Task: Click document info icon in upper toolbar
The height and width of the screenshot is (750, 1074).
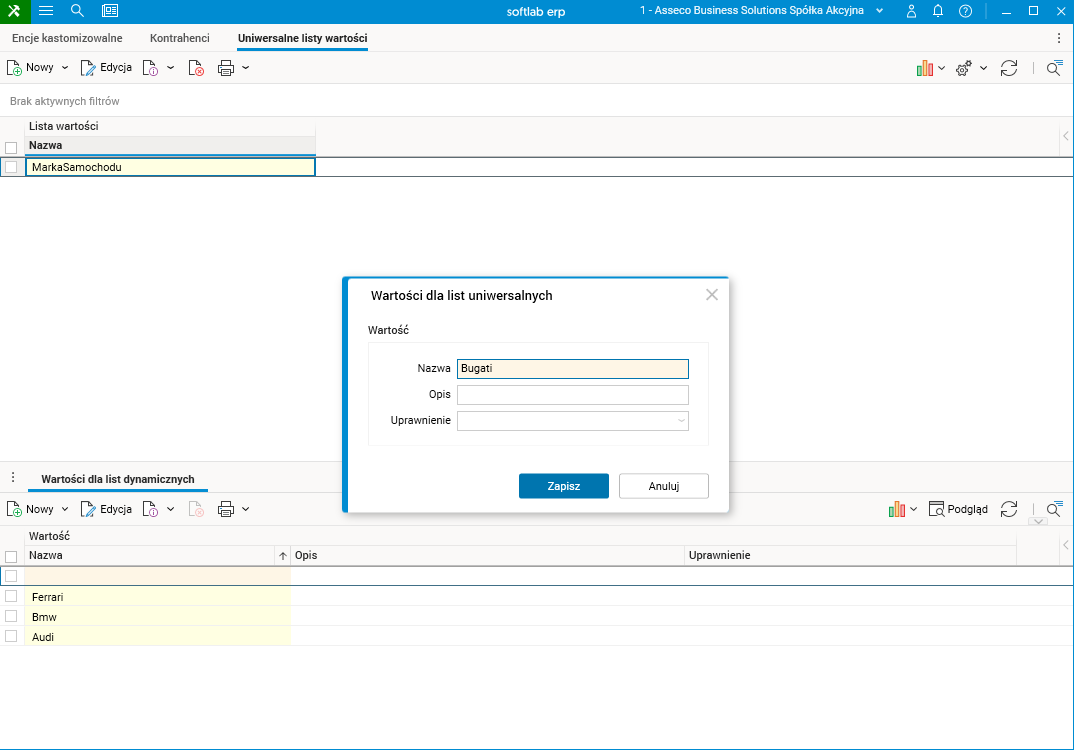Action: coord(150,68)
